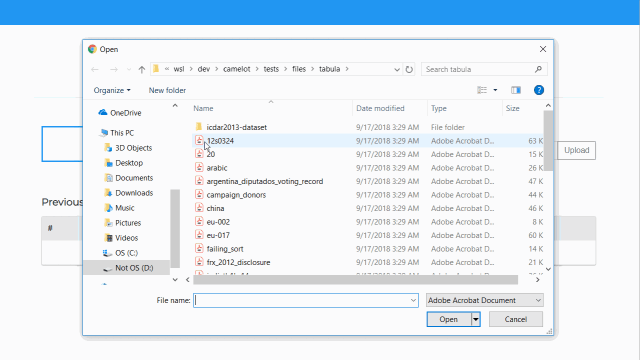Select This PC in sidebar
640x360 pixels.
[117, 133]
